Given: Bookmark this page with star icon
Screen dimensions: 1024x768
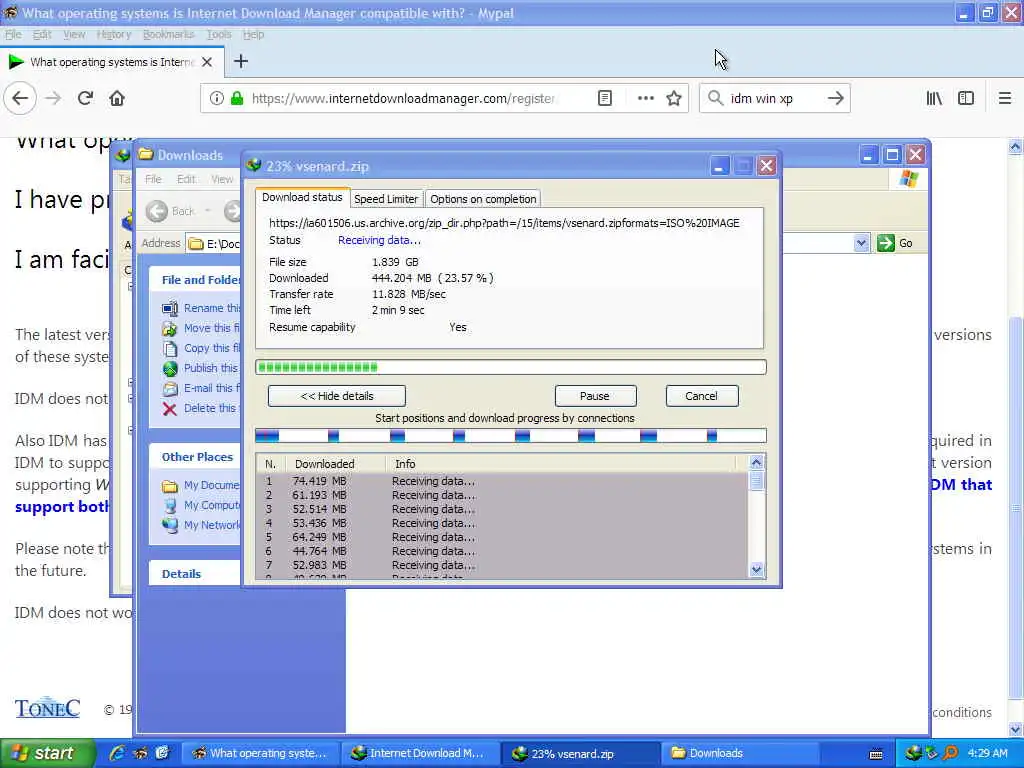Looking at the screenshot, I should [x=674, y=99].
